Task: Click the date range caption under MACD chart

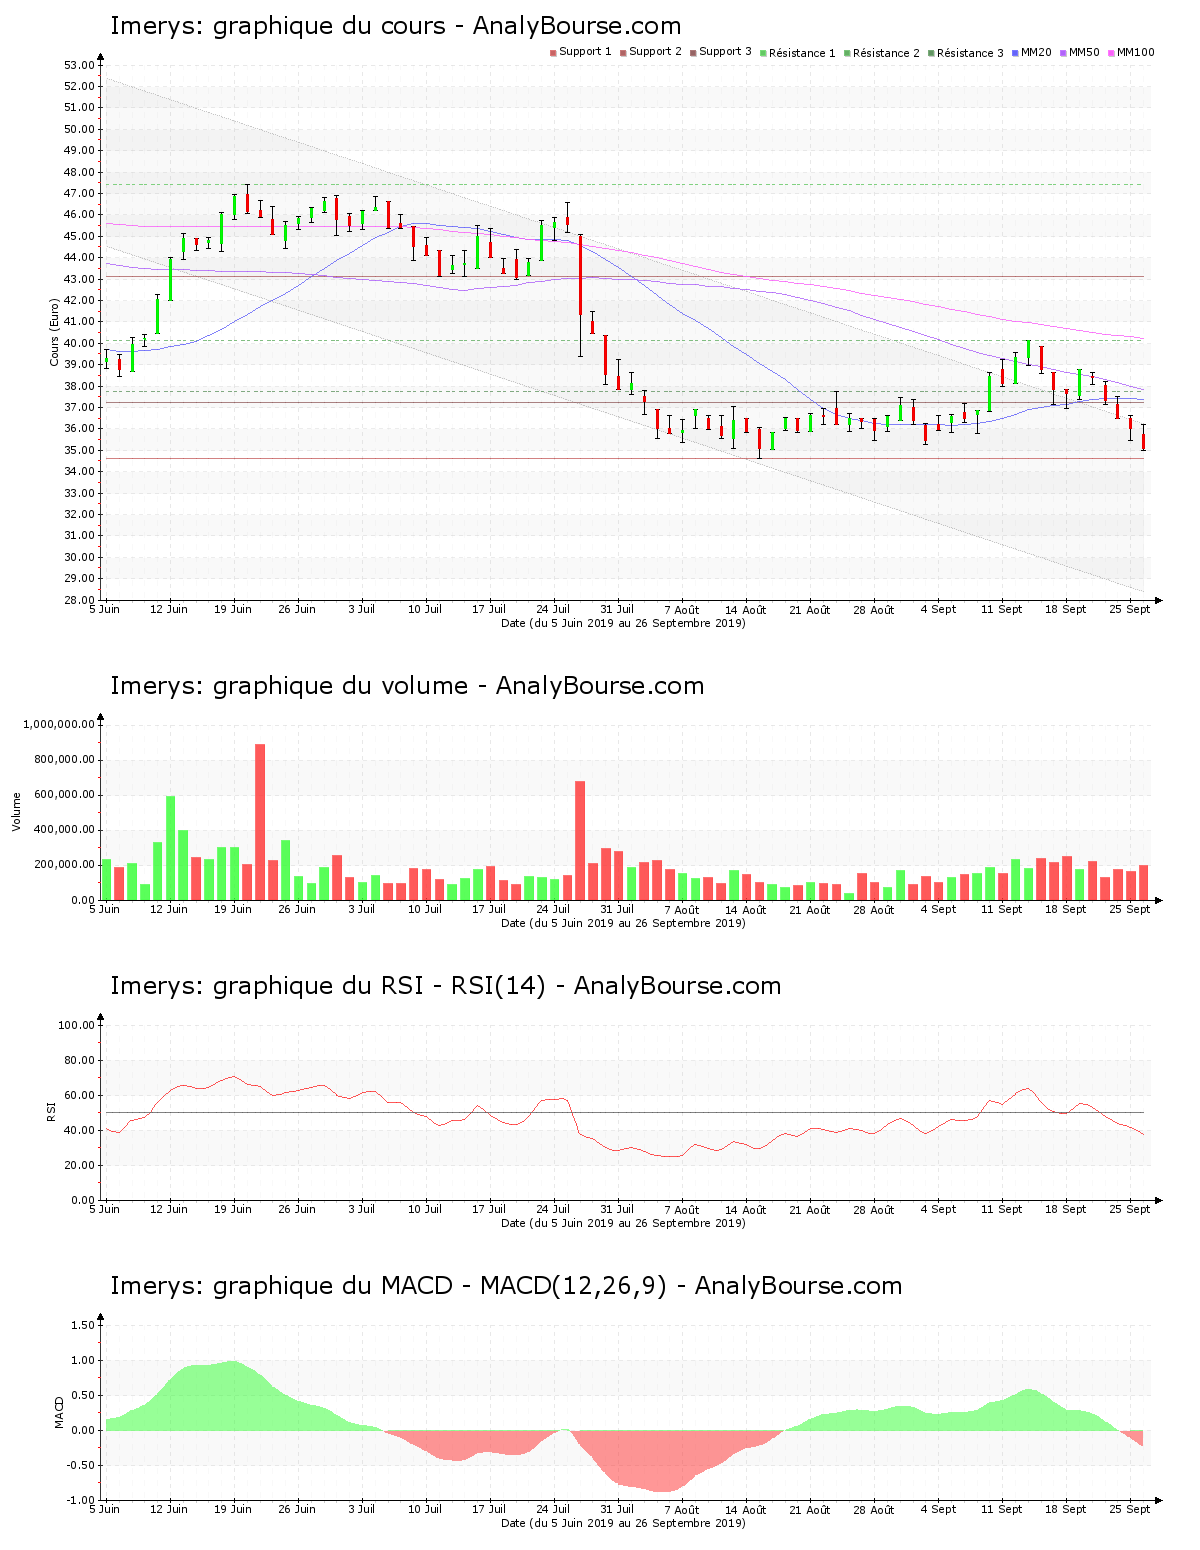Action: (622, 1523)
